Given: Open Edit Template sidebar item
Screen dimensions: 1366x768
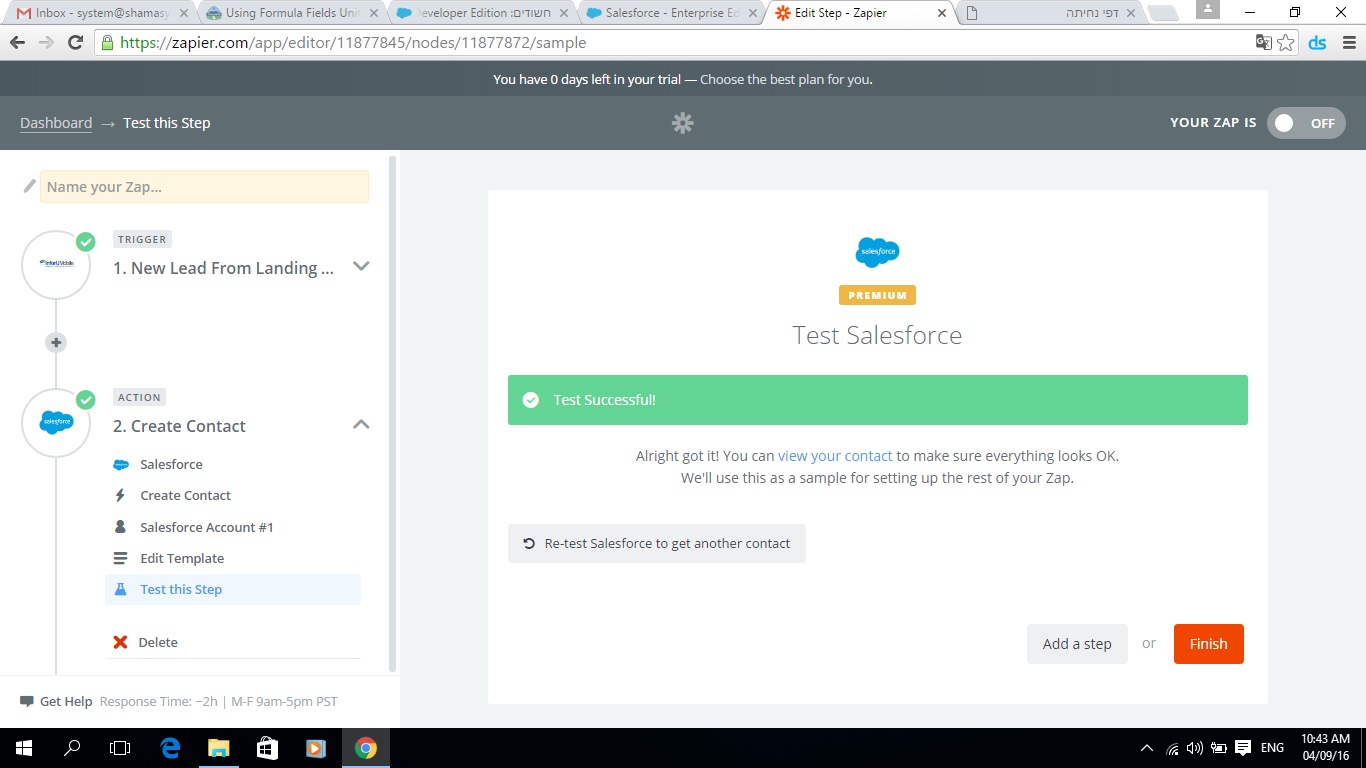Looking at the screenshot, I should (x=182, y=558).
